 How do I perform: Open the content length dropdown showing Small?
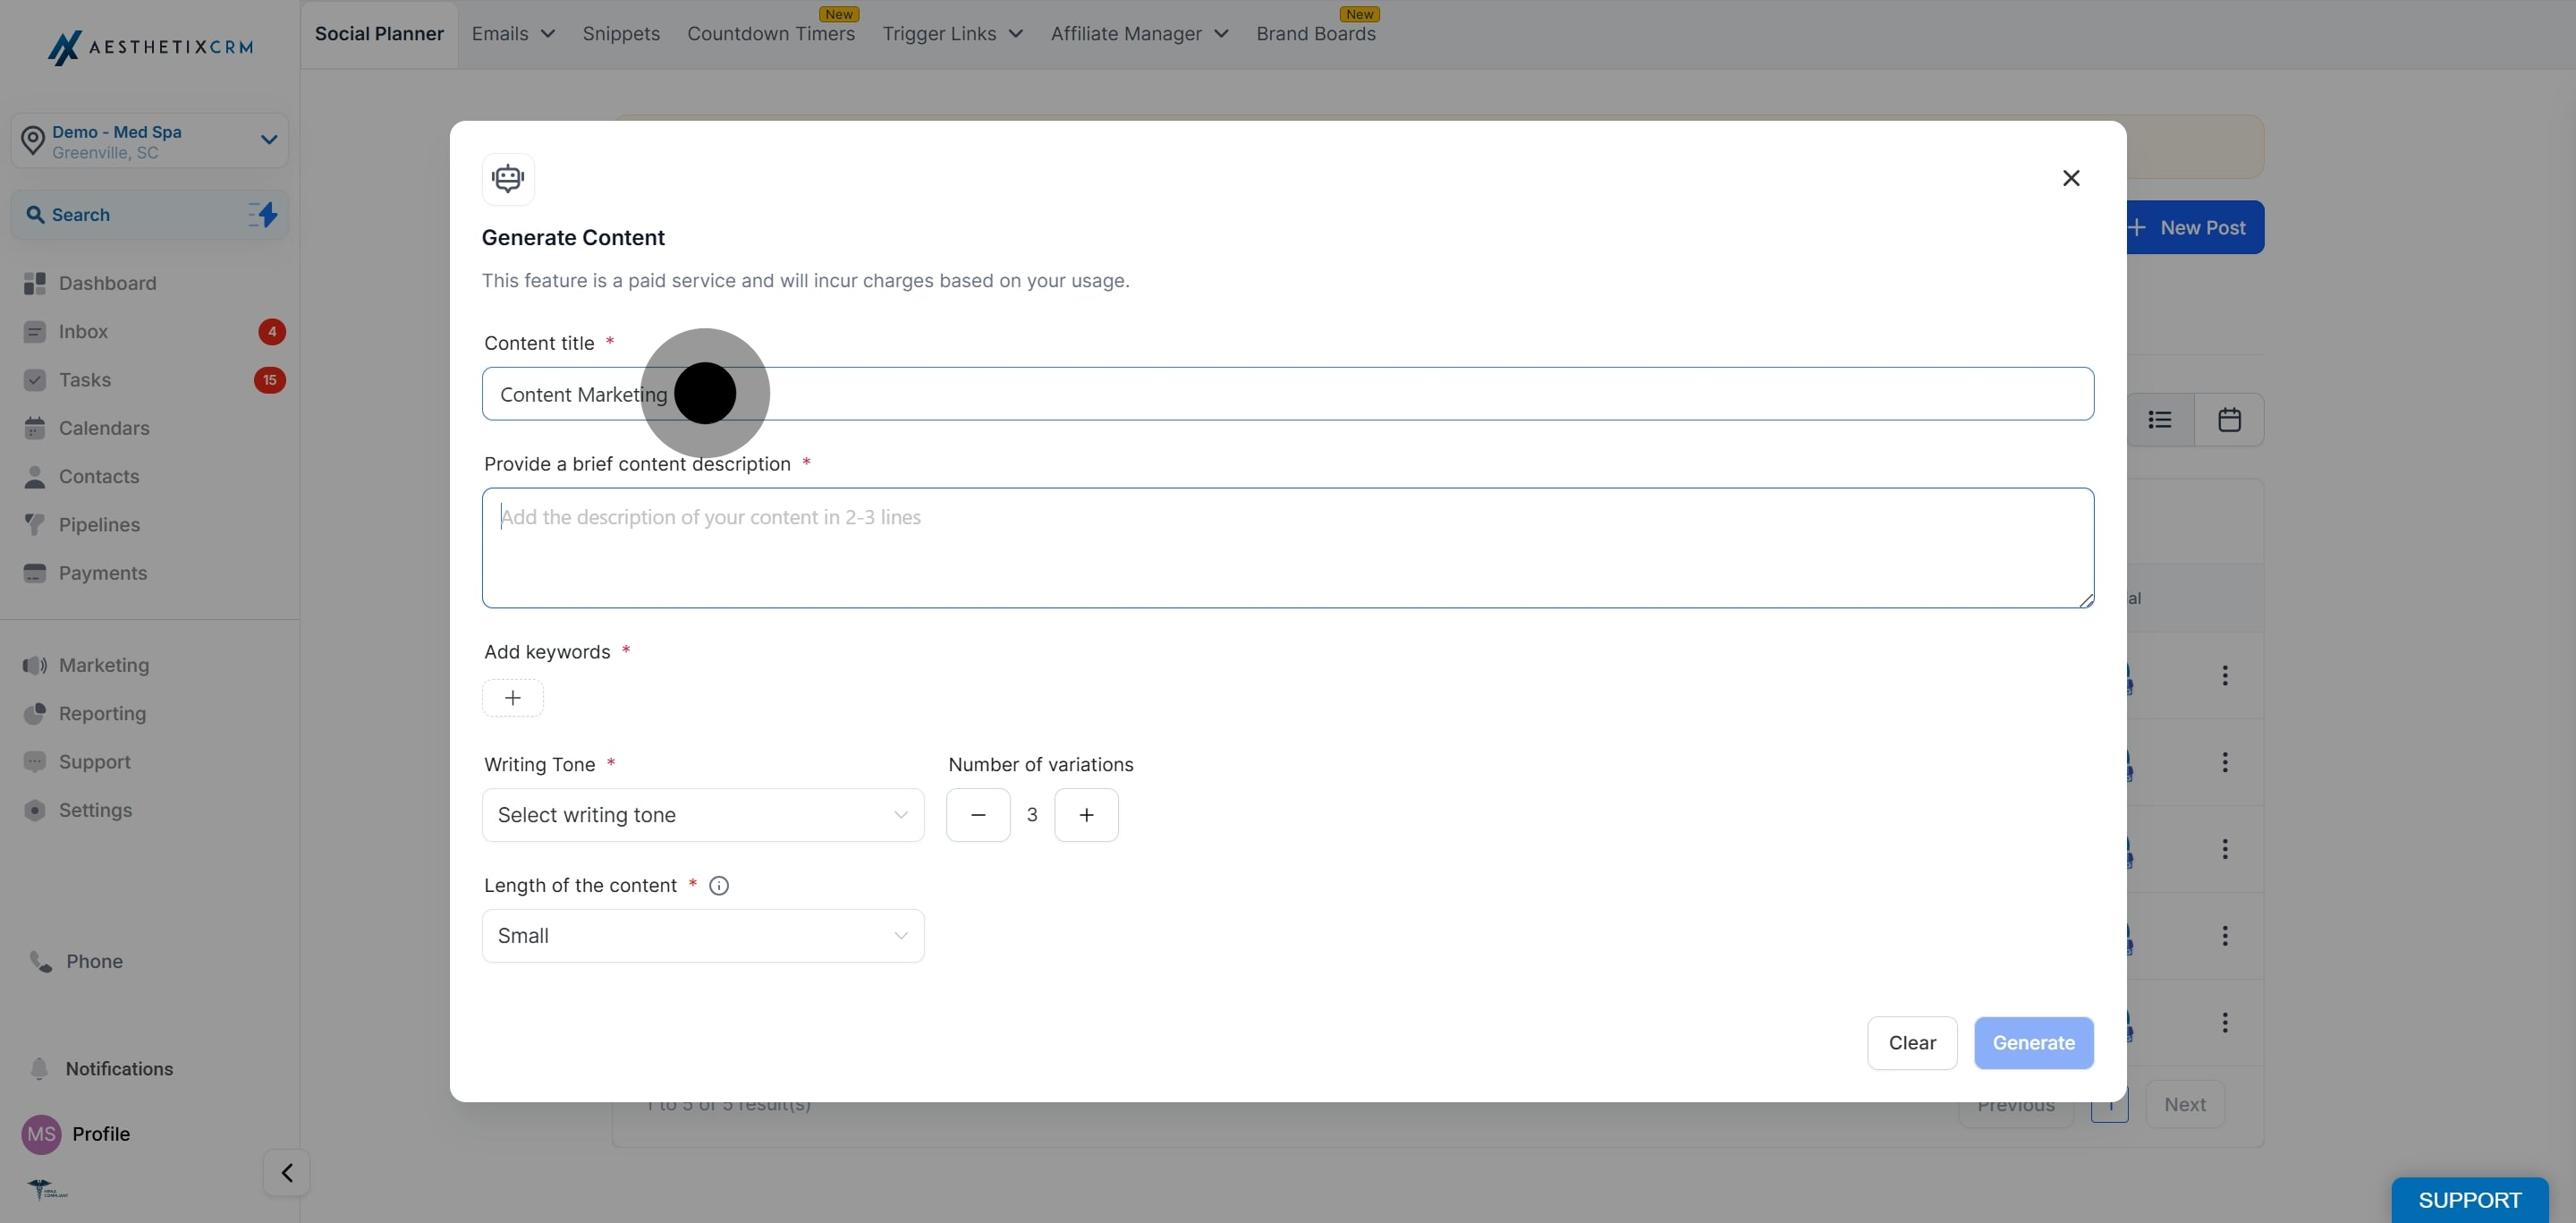(x=702, y=936)
